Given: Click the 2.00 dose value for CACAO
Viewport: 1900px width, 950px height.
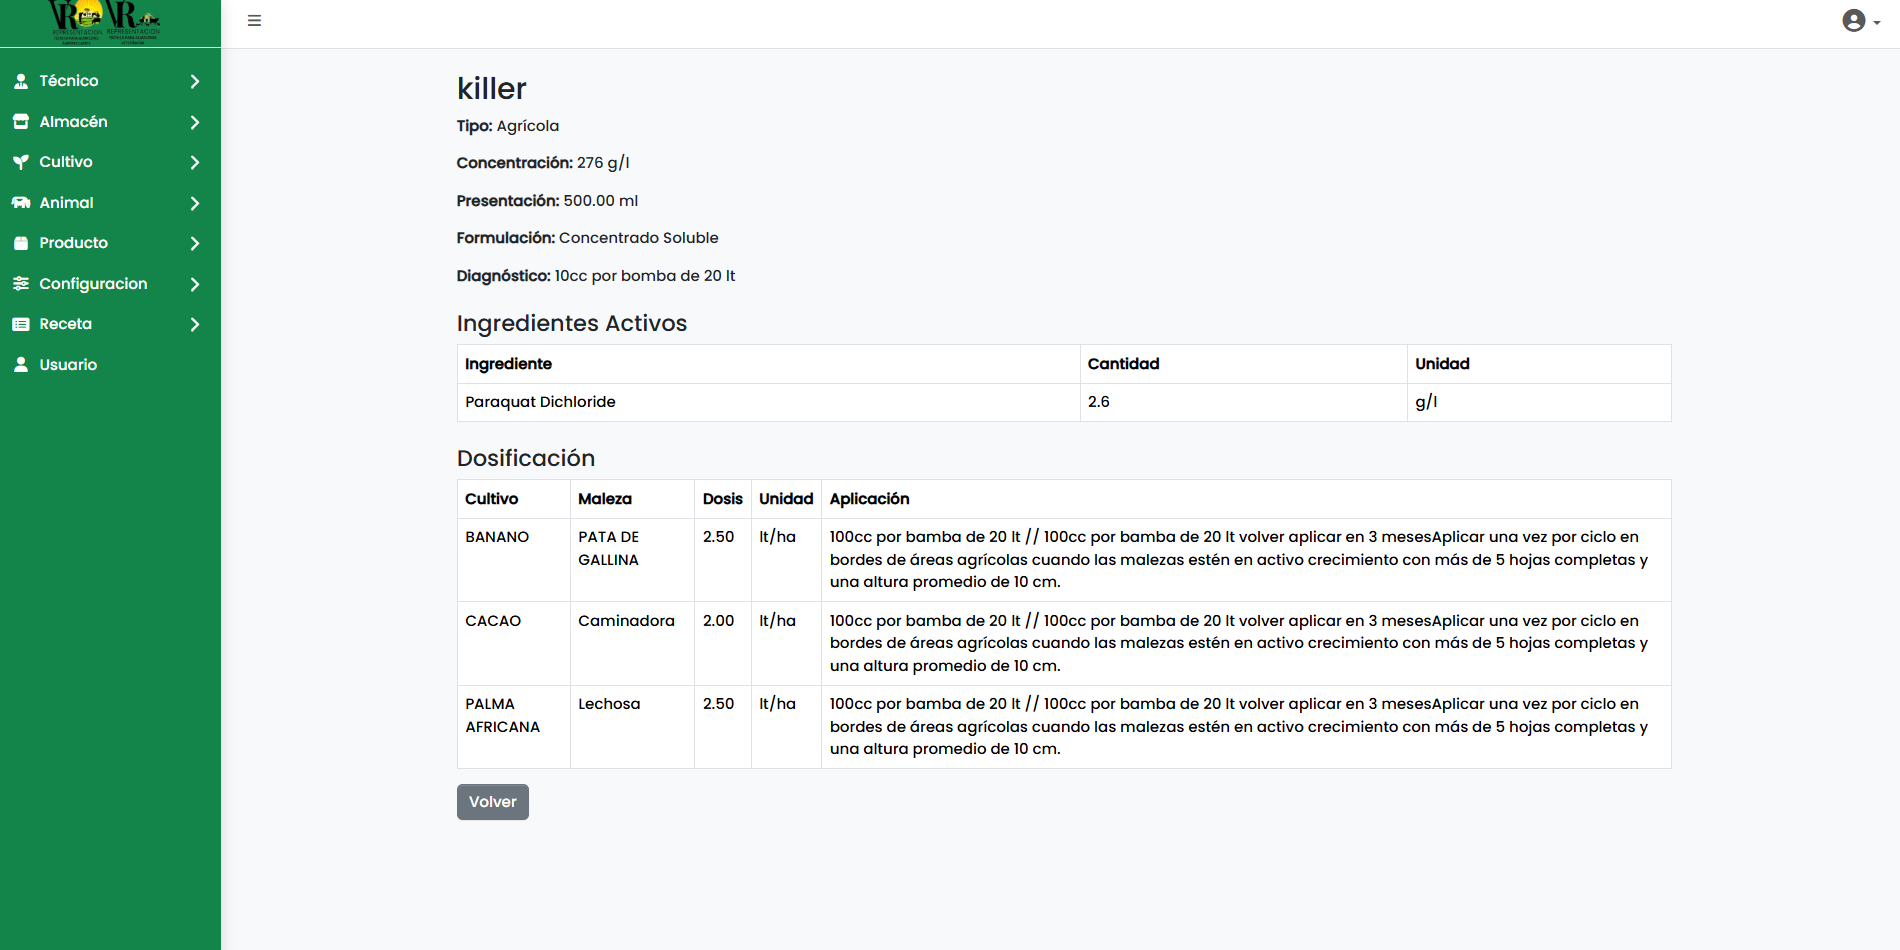Looking at the screenshot, I should tap(722, 643).
